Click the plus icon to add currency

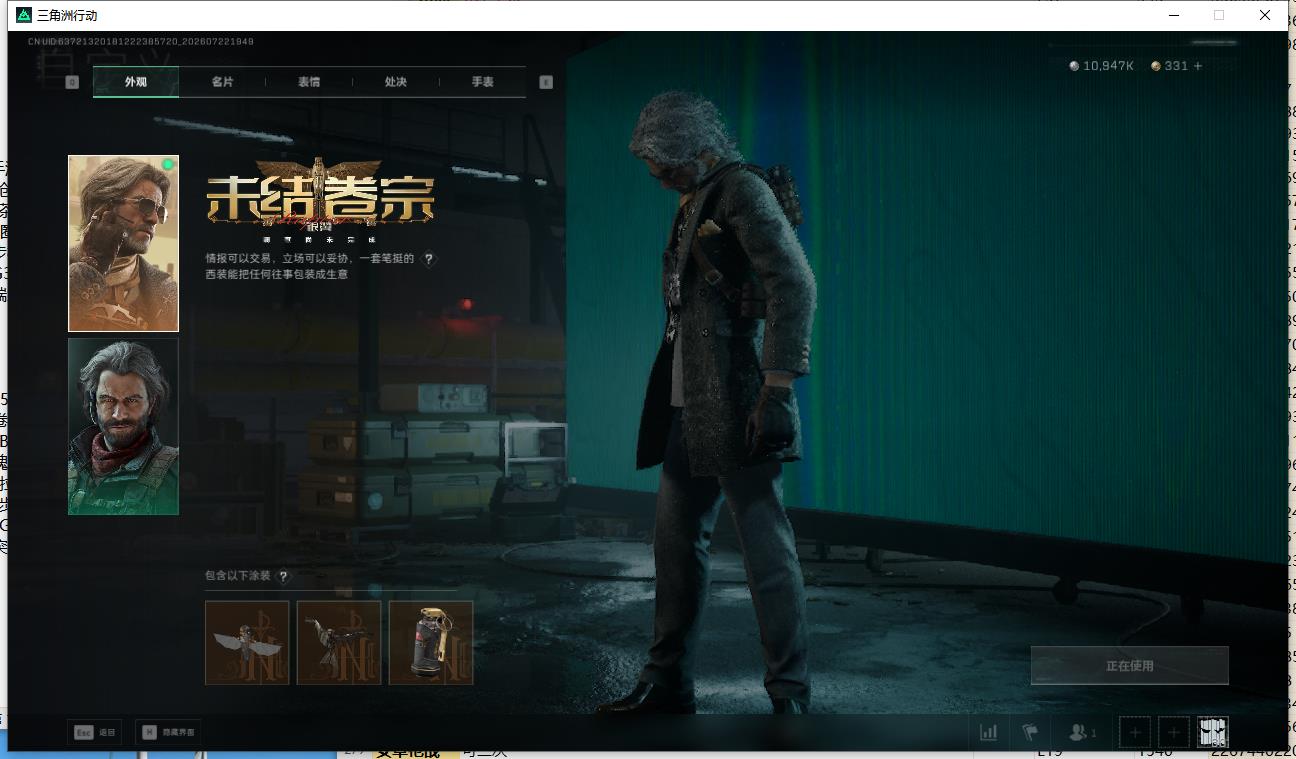1198,66
